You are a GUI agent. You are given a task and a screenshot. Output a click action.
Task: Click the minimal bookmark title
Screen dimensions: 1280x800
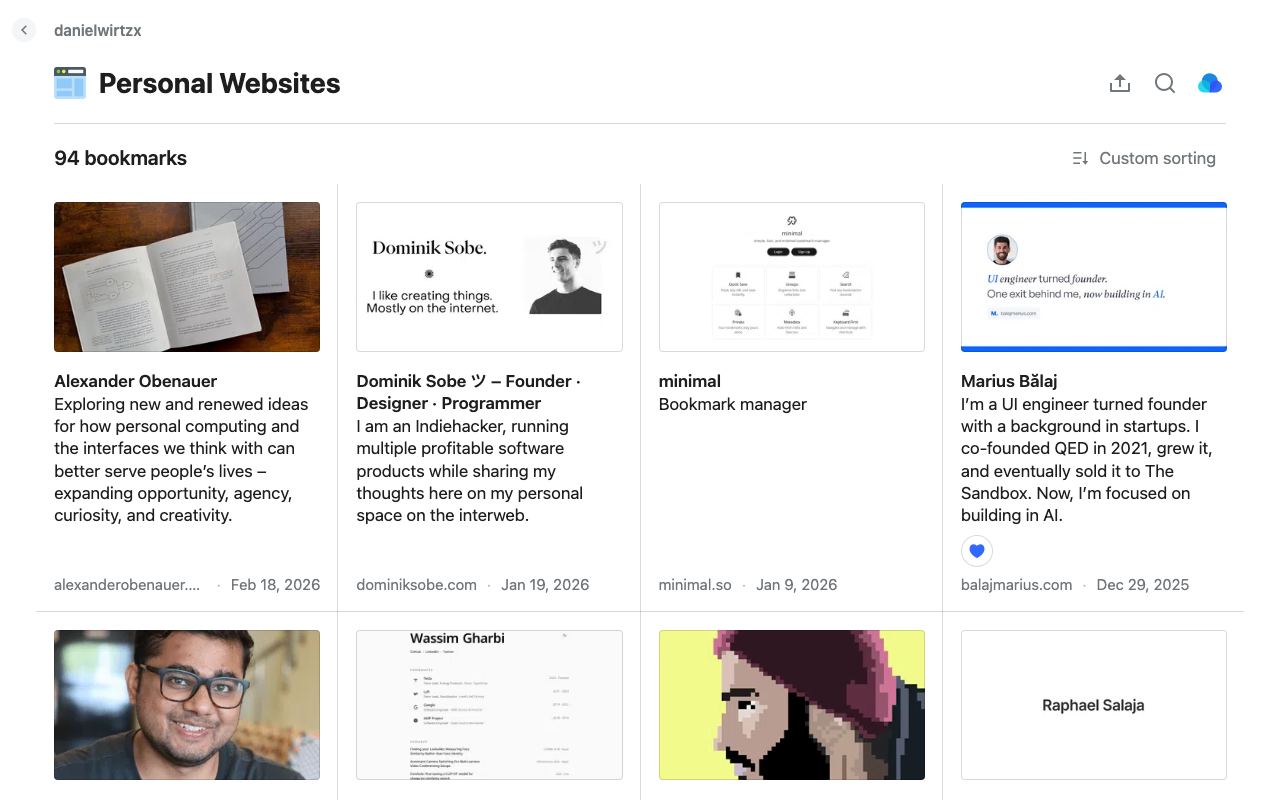coord(690,381)
